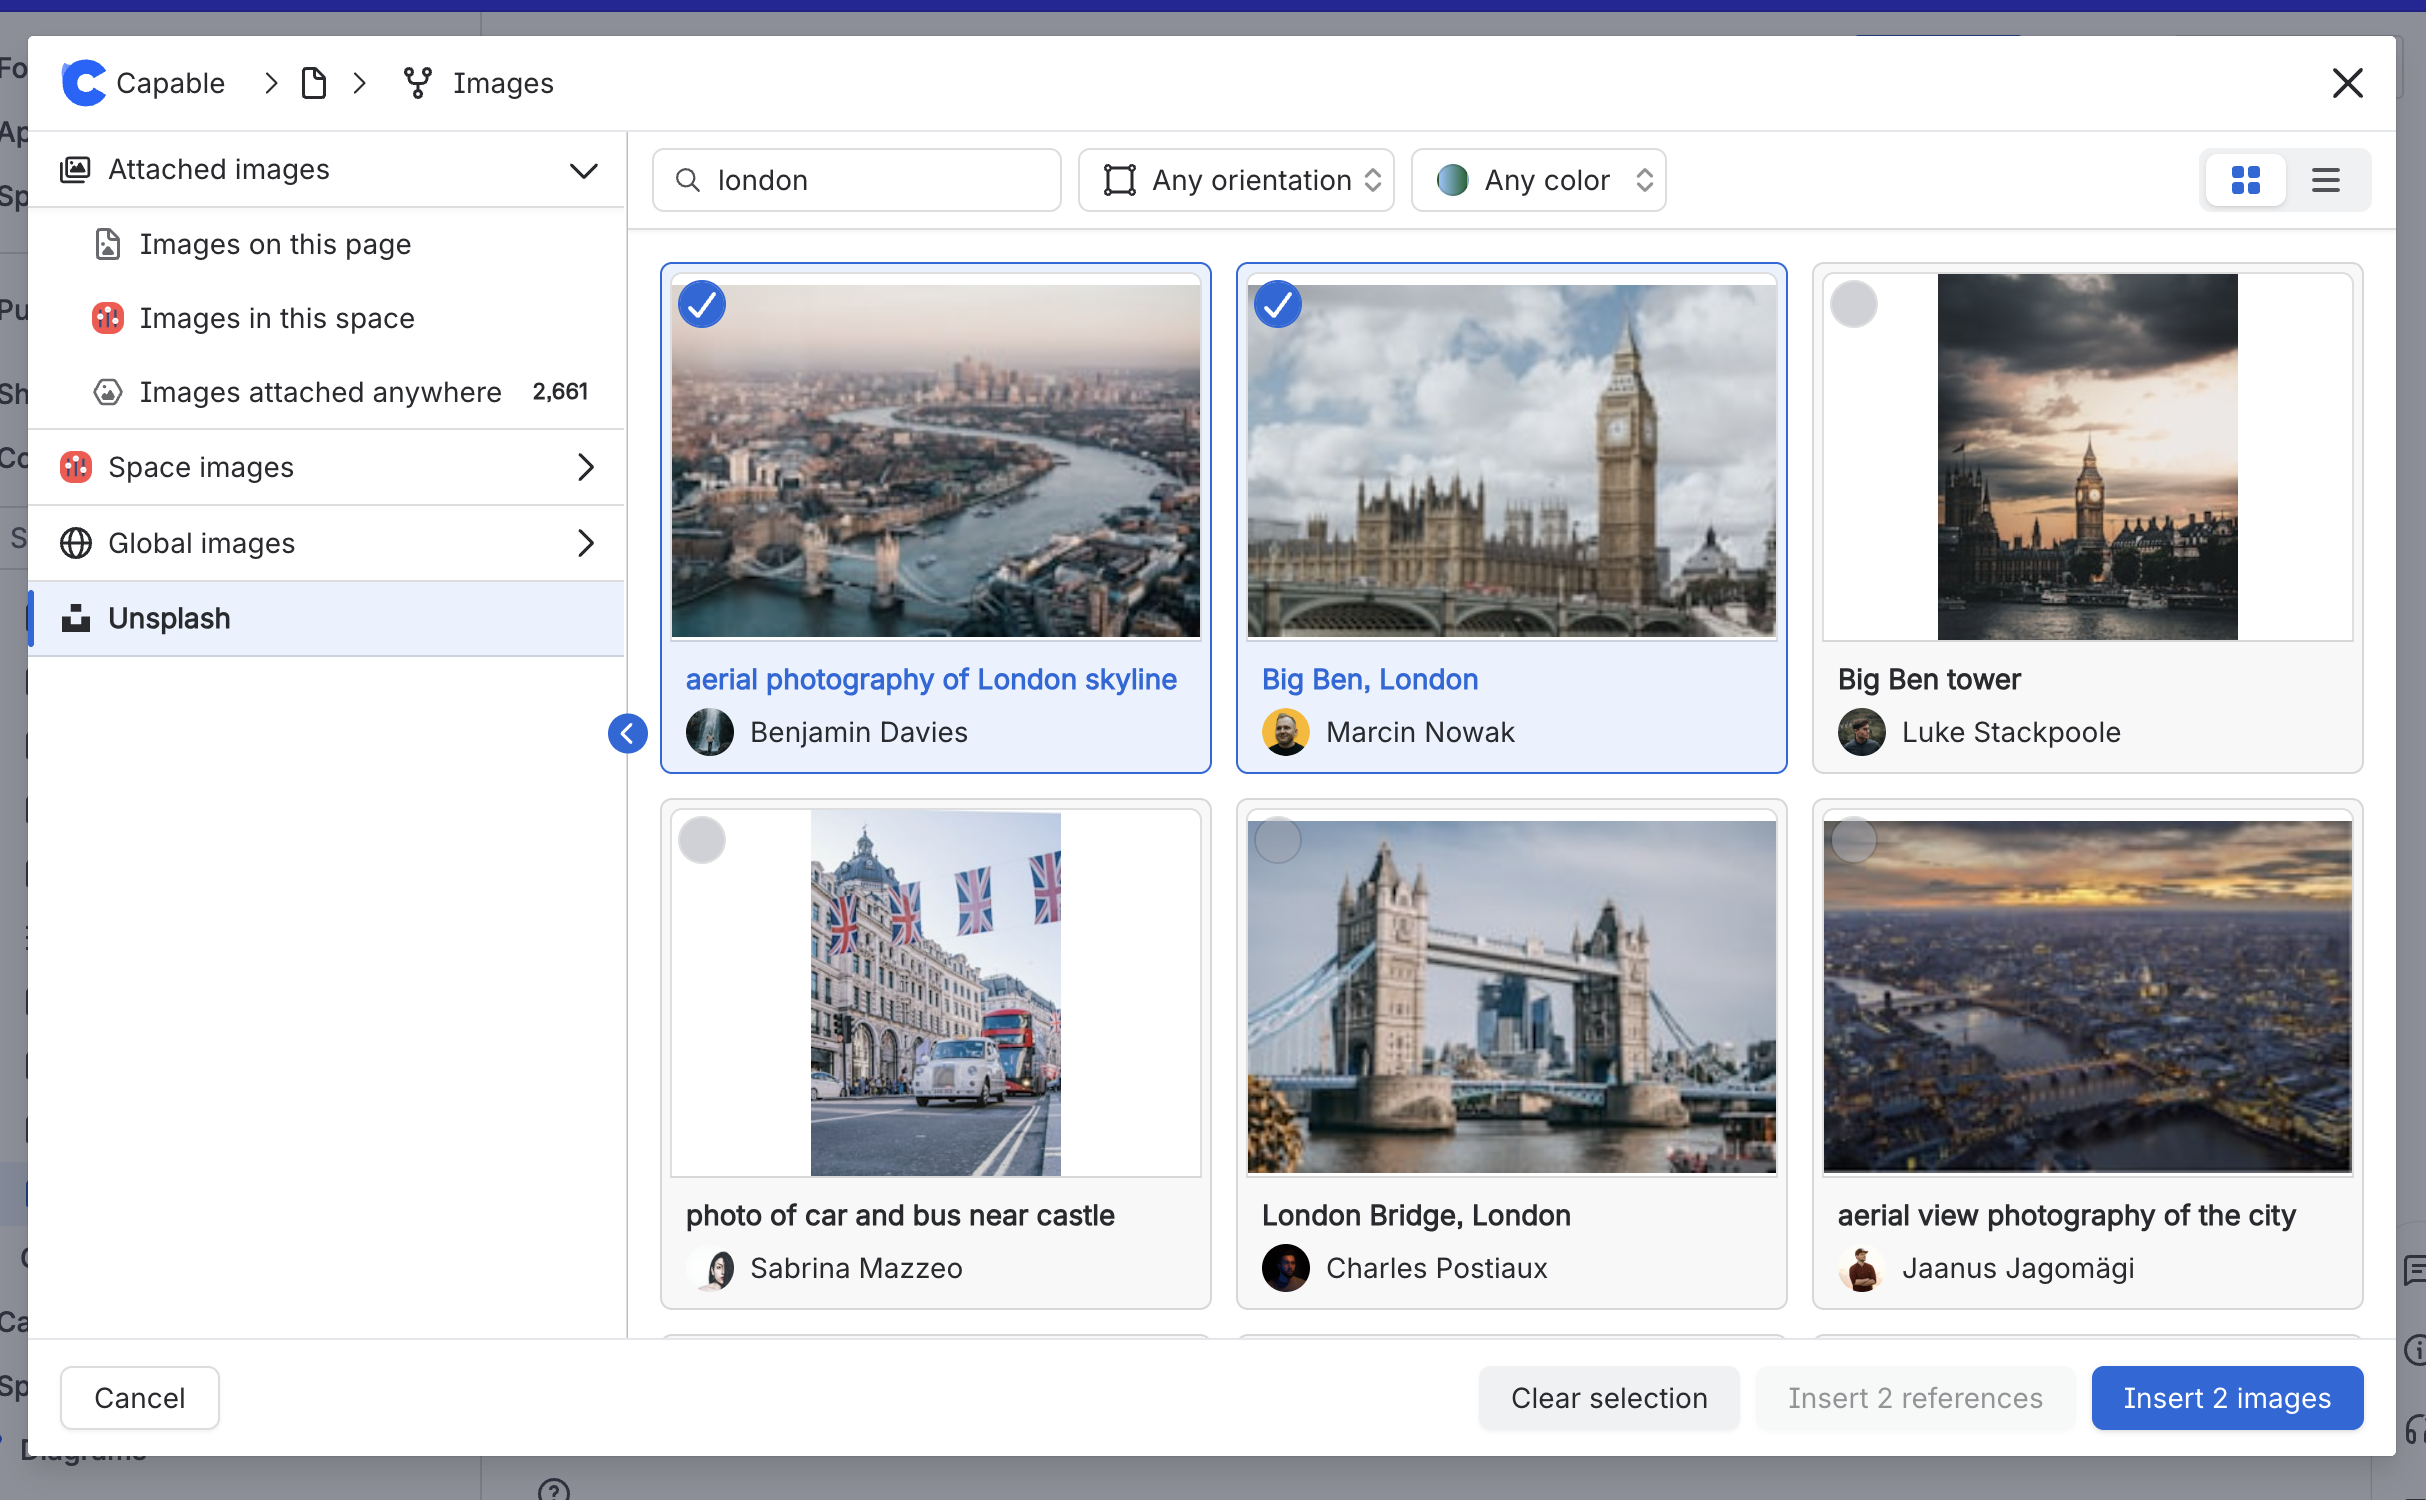Switch to list view layout
The image size is (2426, 1500).
2325,180
